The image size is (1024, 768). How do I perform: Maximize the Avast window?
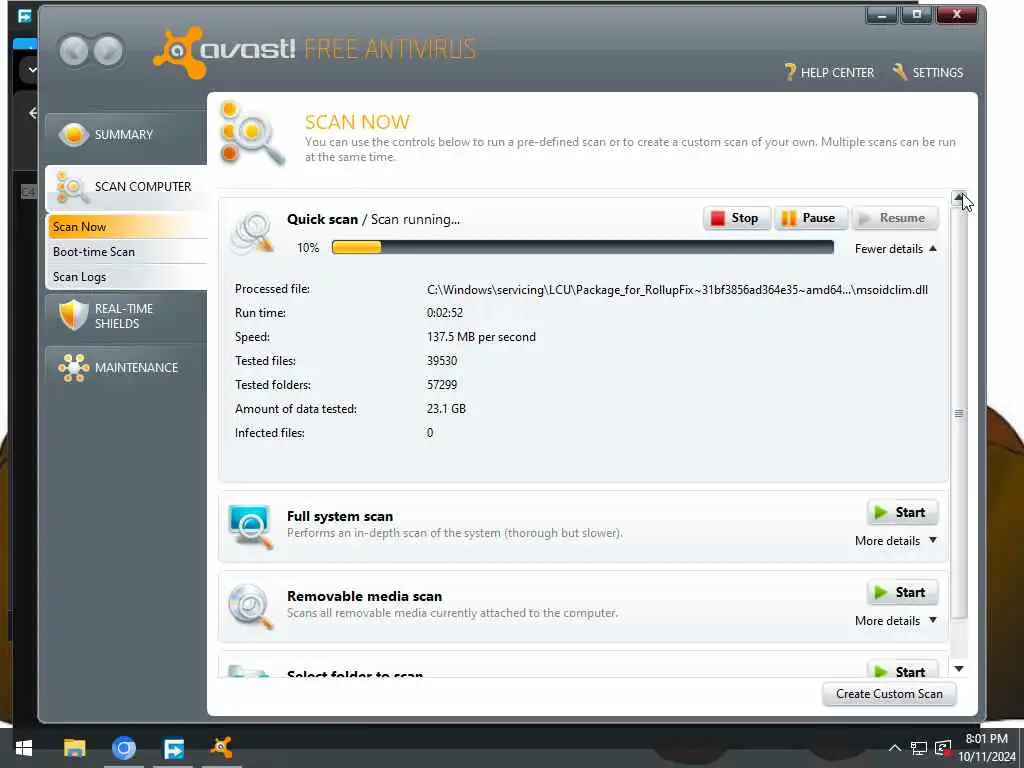point(916,15)
